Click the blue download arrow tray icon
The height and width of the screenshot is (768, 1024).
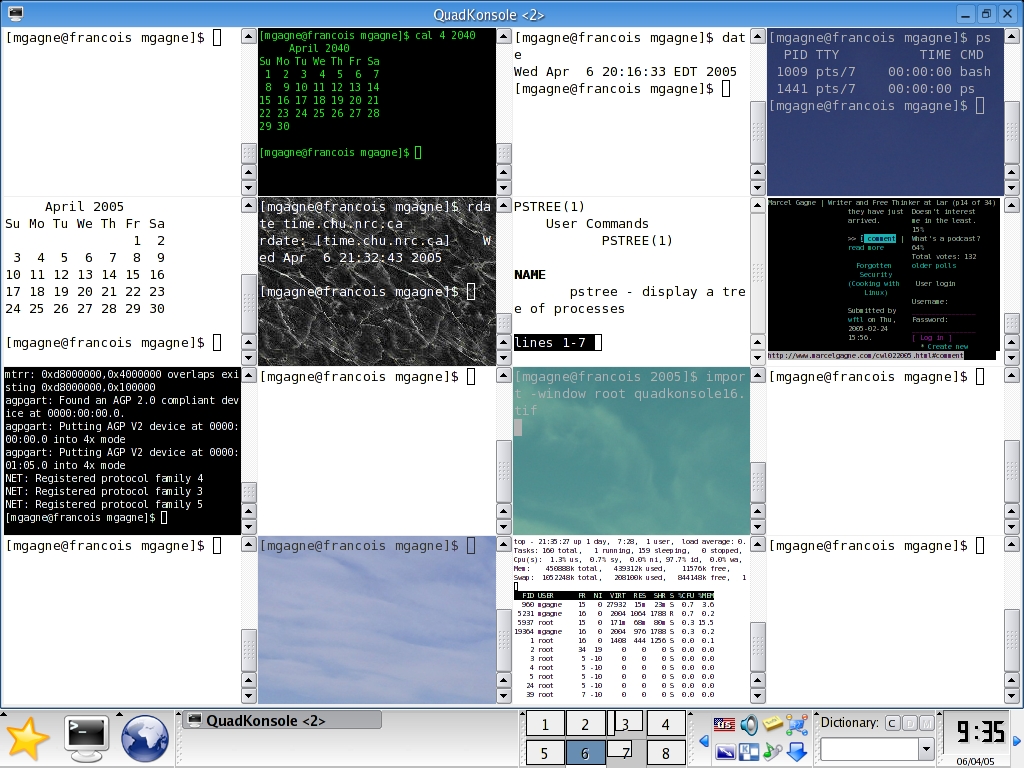(x=797, y=751)
